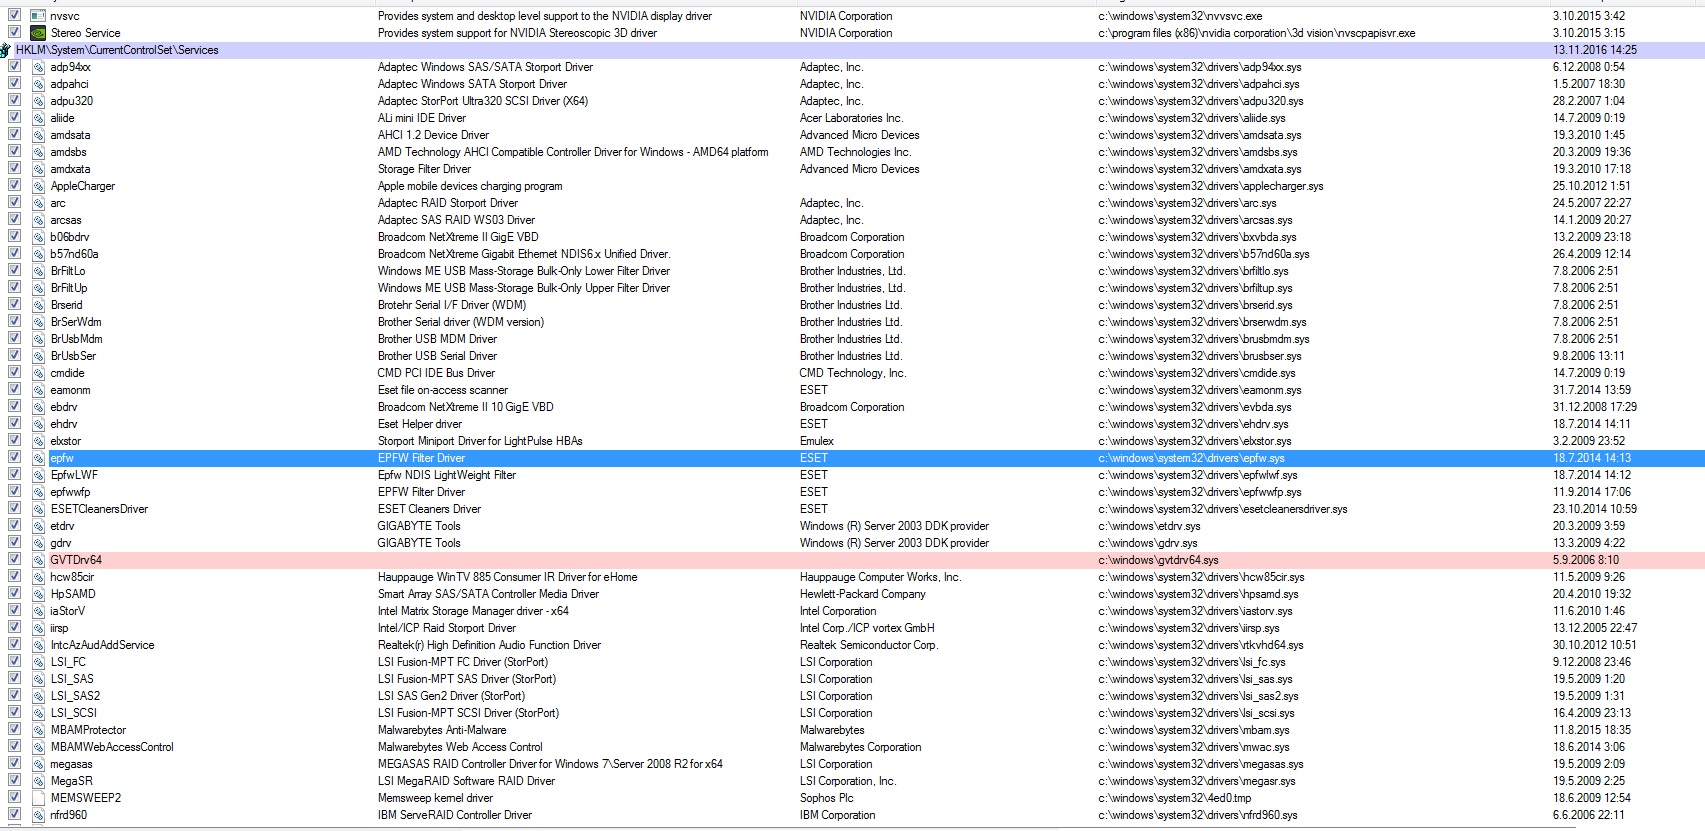The image size is (1705, 831).
Task: Click the nvsvc entry icon
Action: (38, 16)
